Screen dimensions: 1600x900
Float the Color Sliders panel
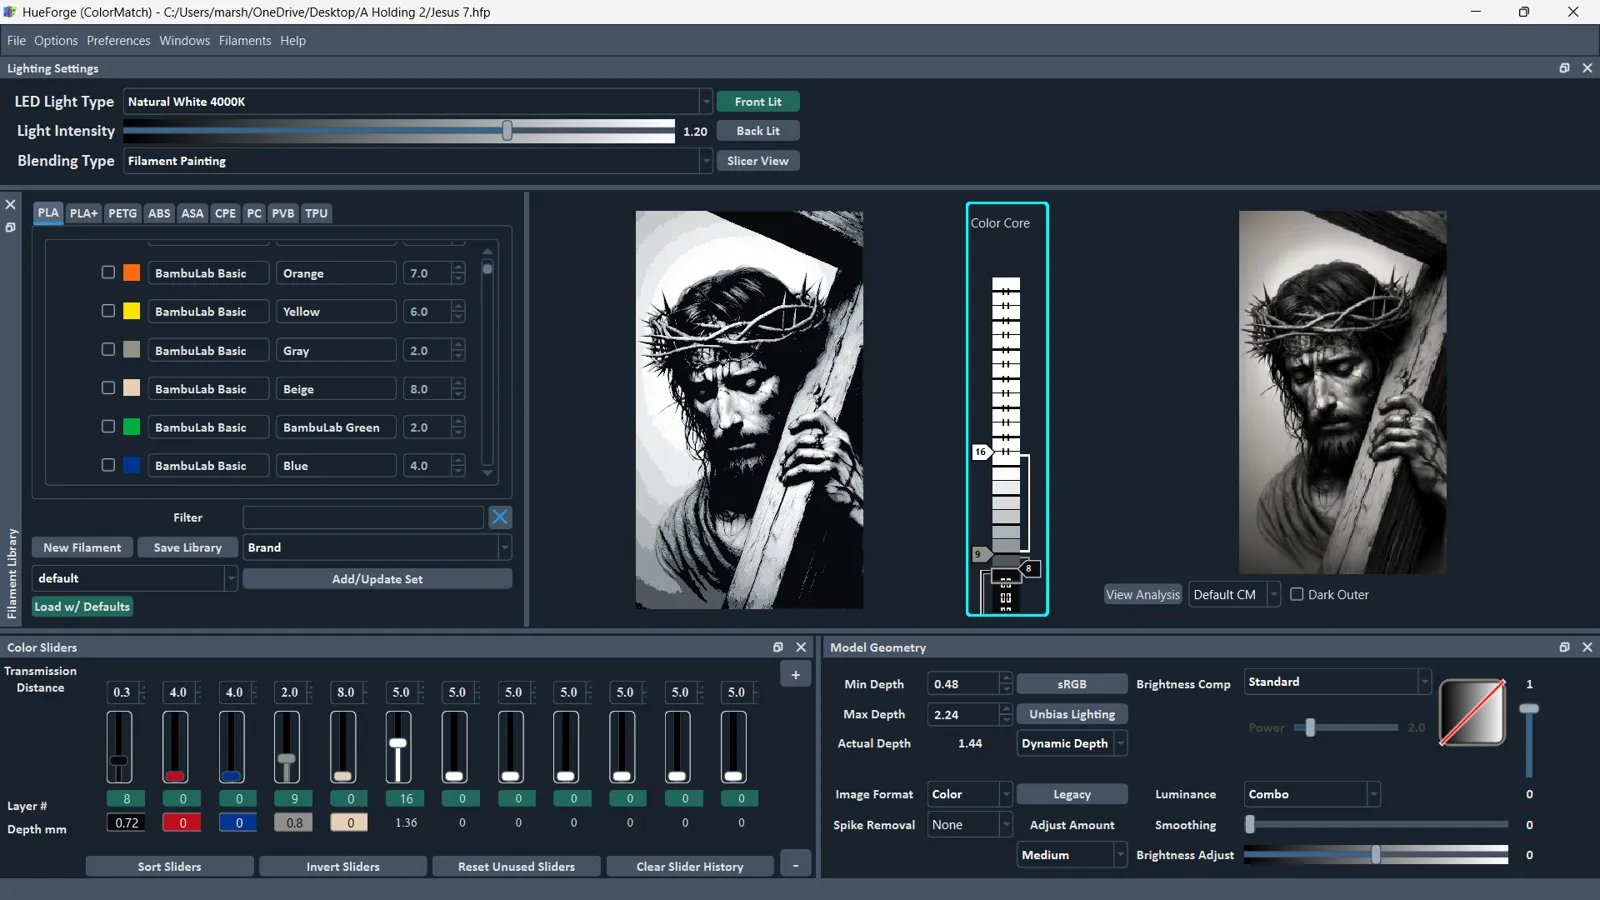pos(778,647)
